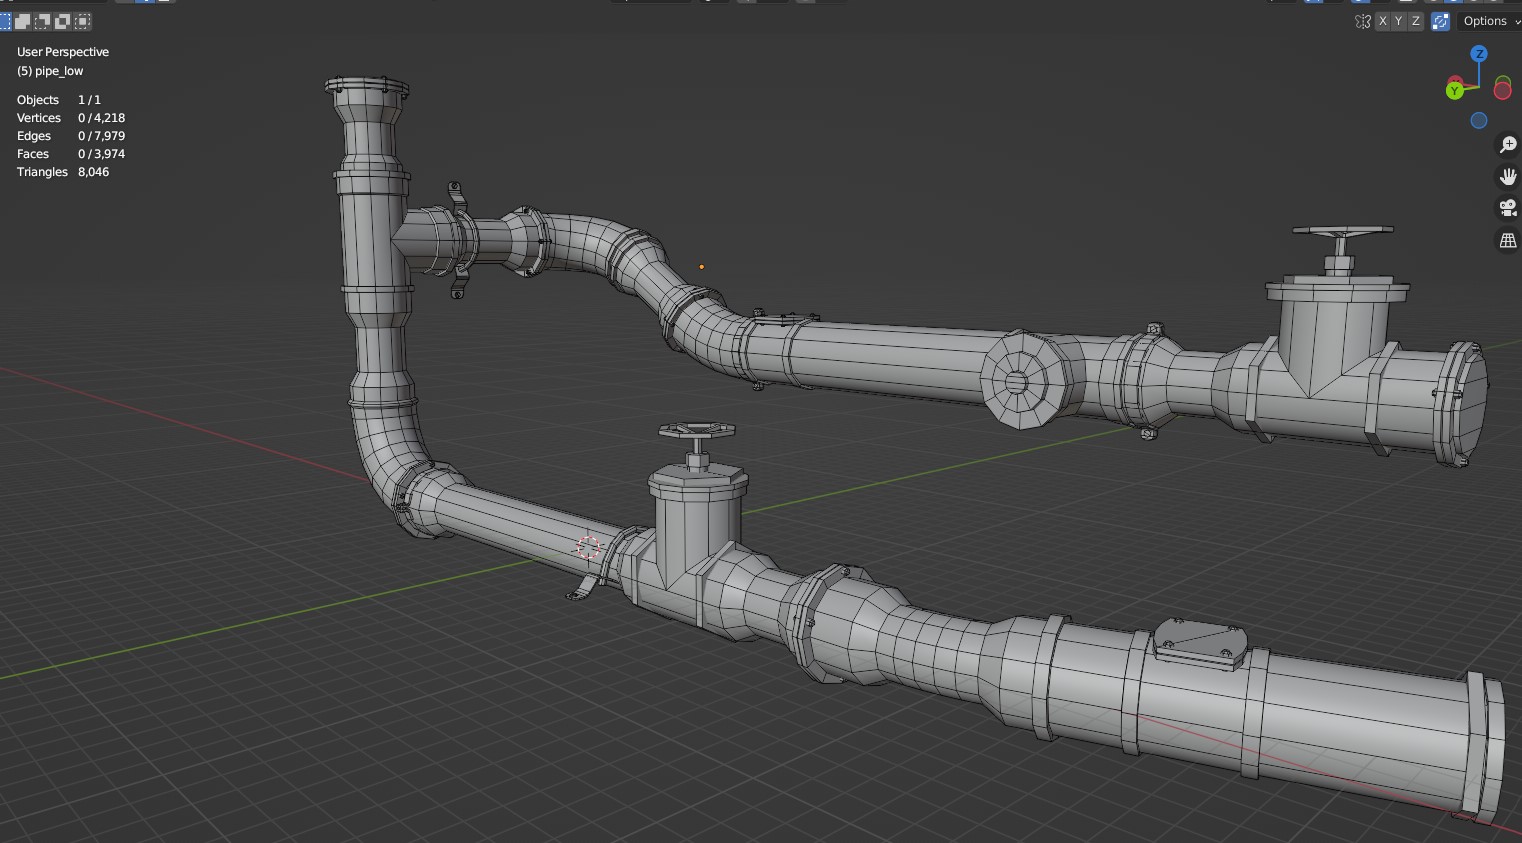Open the Options dropdown
1522x843 pixels.
point(1490,21)
